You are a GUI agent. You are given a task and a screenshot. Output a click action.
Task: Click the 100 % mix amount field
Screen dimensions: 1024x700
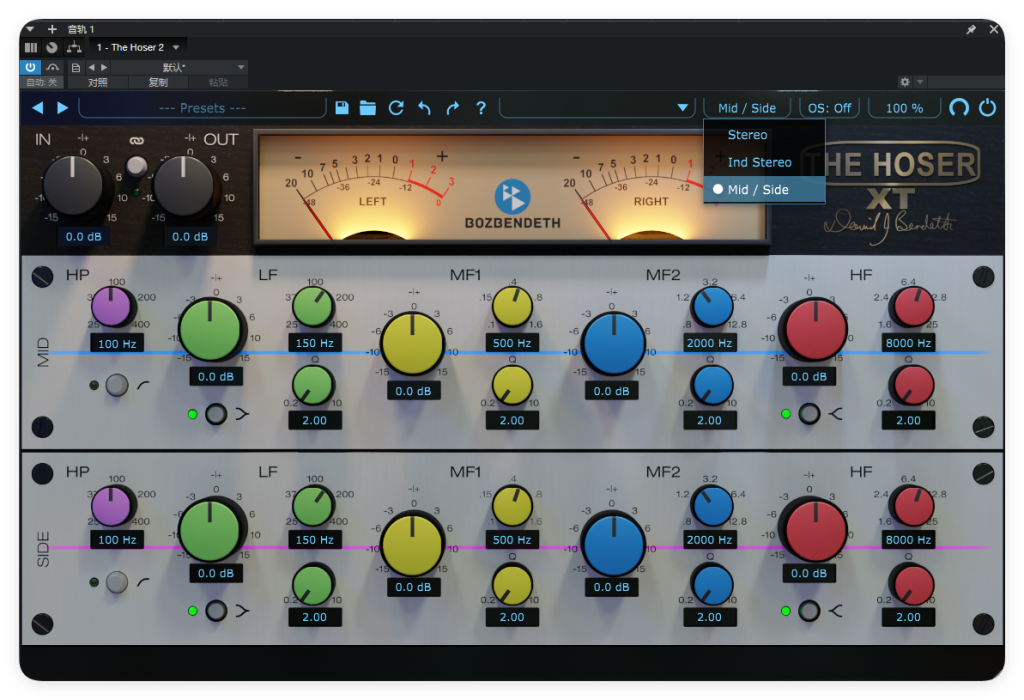coord(904,108)
